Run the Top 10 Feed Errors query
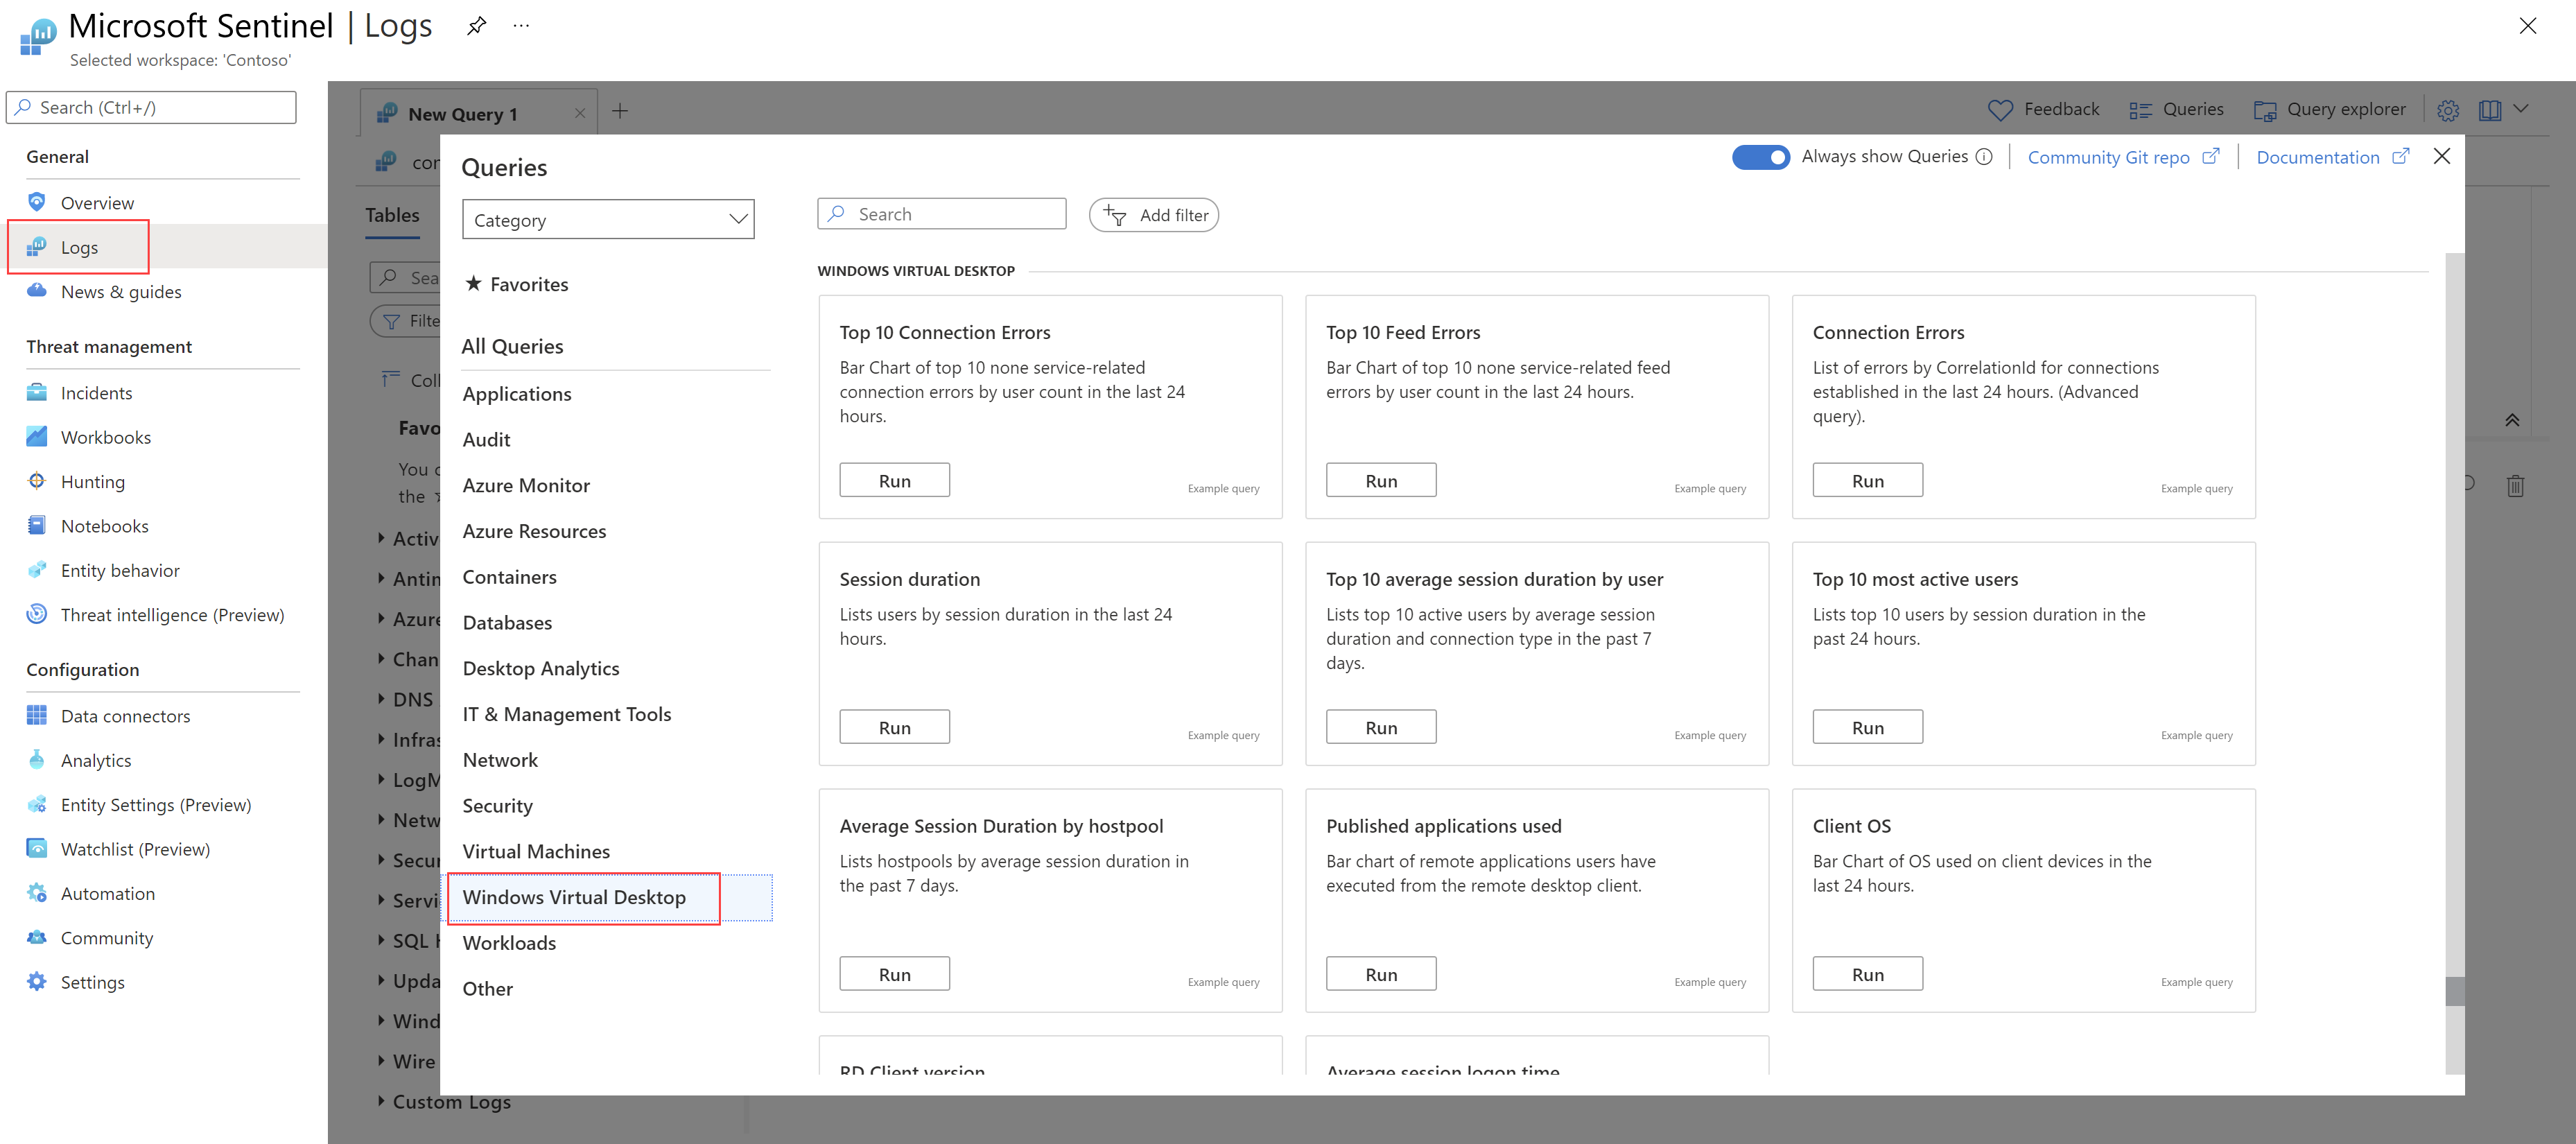Viewport: 2576px width, 1144px height. click(1380, 480)
